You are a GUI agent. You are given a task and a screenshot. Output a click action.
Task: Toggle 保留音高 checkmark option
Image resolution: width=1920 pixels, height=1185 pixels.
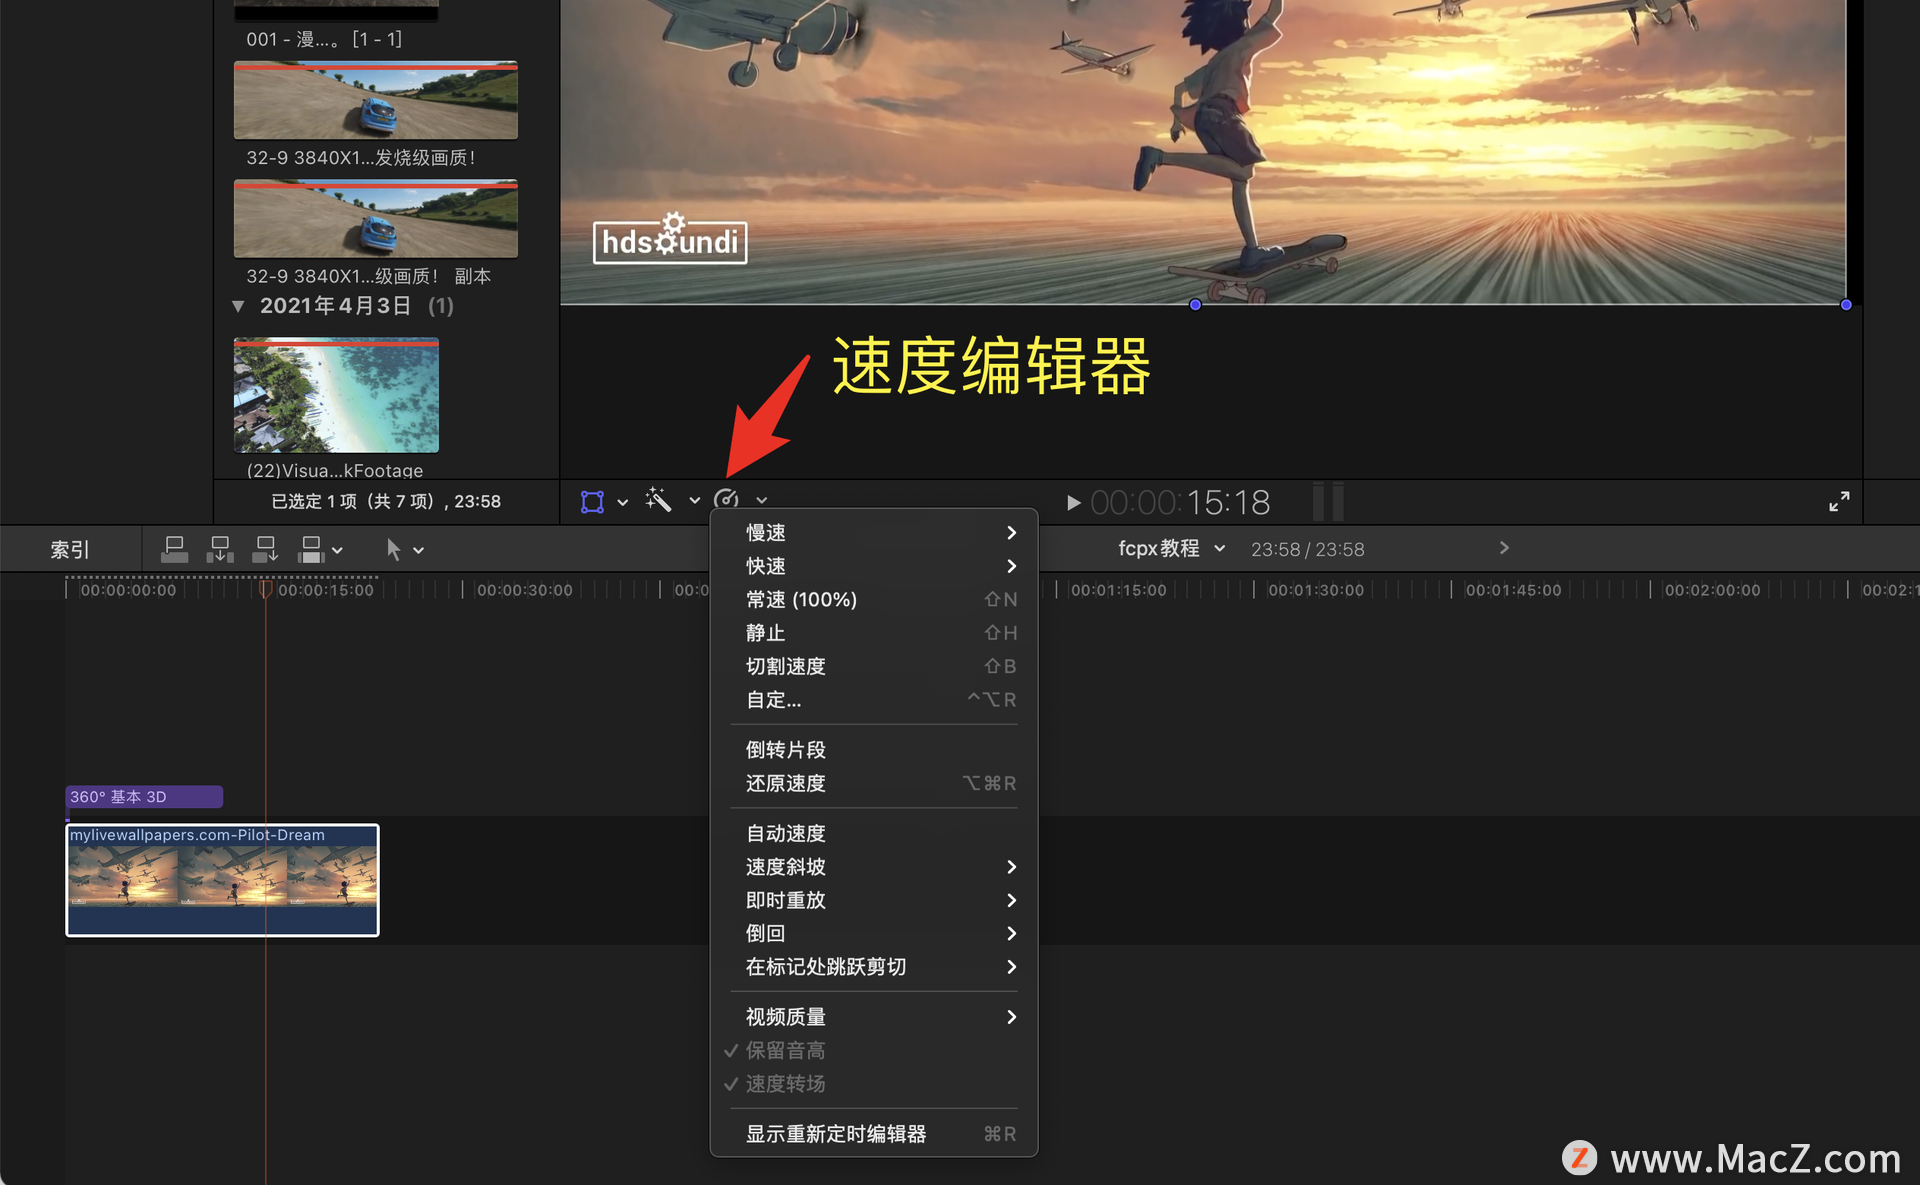coord(874,1050)
